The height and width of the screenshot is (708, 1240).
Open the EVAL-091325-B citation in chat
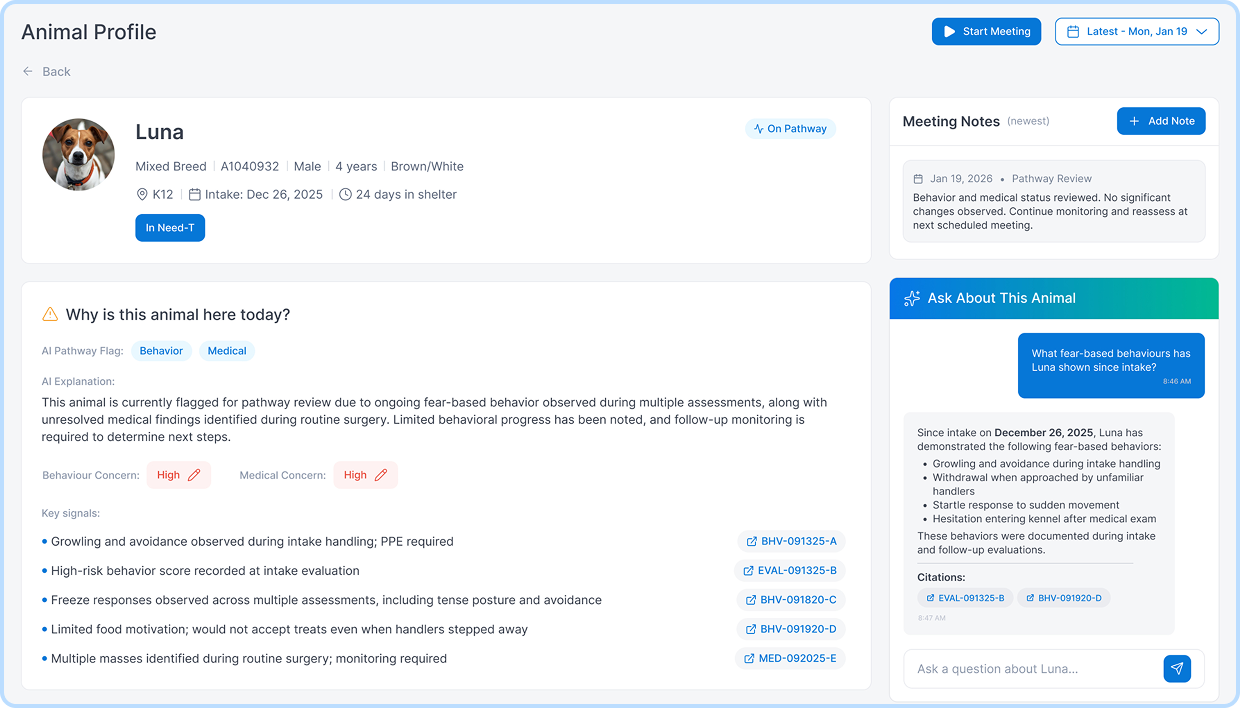click(x=965, y=598)
